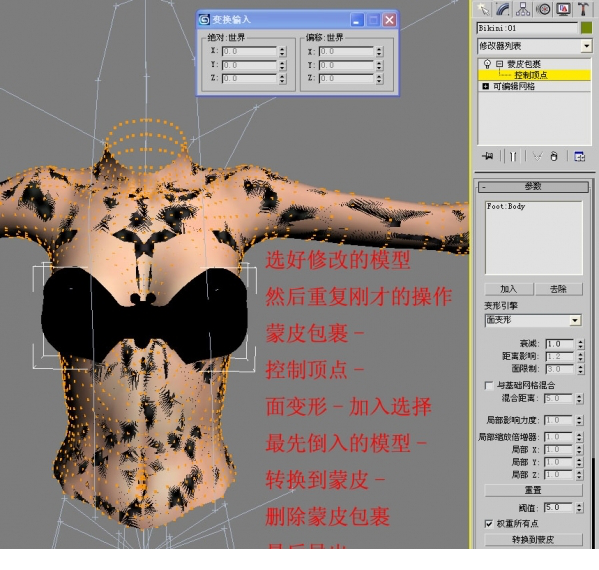Click the 衰减 value field
Screen dimensions: 599x570
(560, 344)
